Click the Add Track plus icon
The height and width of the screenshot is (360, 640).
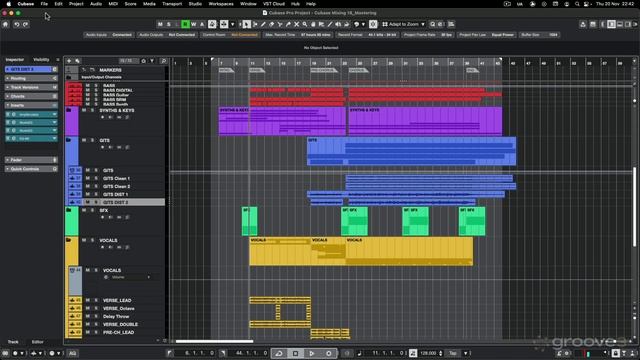[x=69, y=61]
